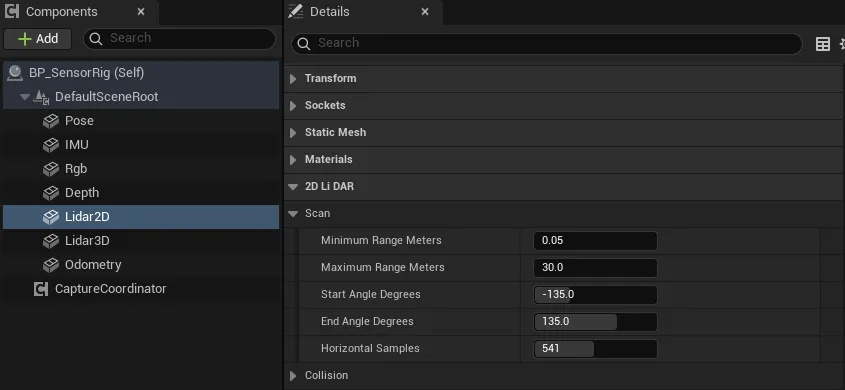845x390 pixels.
Task: Focus the Details panel search field
Action: (546, 43)
